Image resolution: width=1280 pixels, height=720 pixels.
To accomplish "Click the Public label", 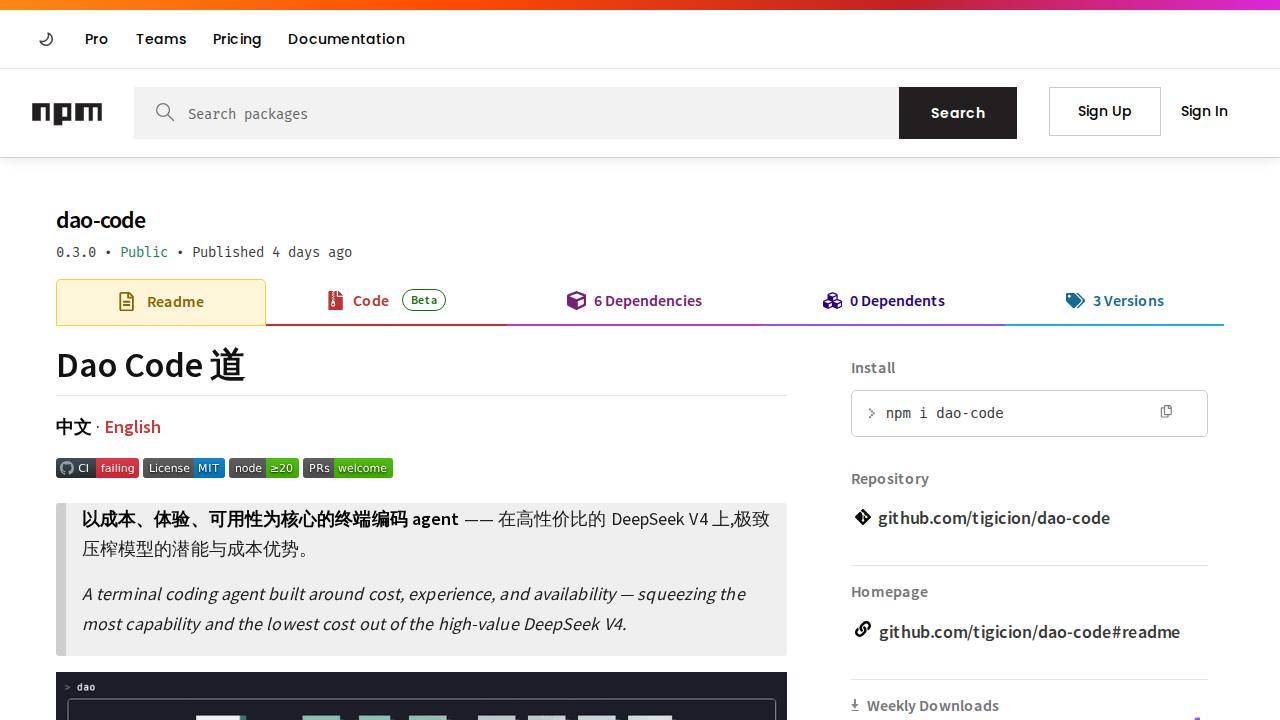I will tap(144, 252).
